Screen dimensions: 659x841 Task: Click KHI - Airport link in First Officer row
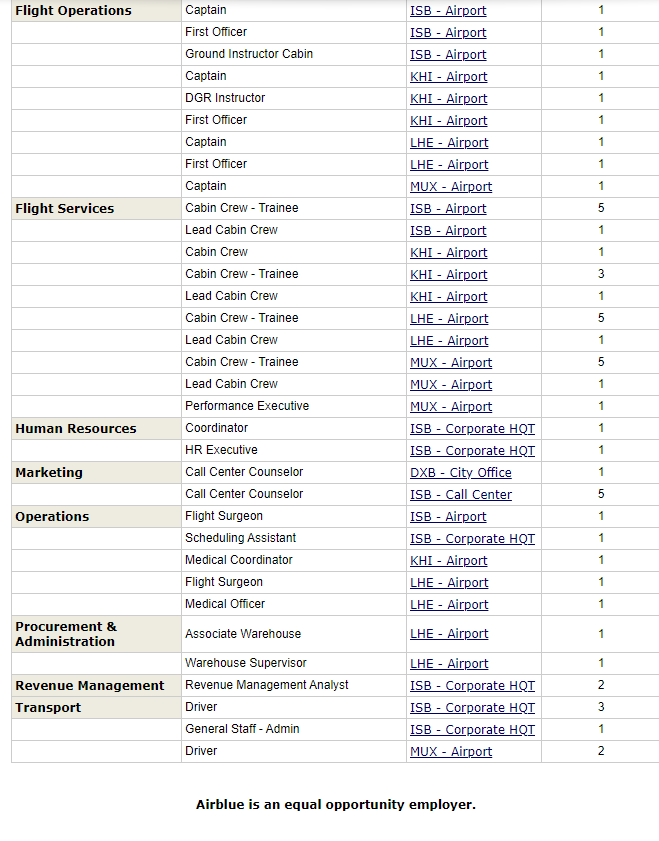pos(448,121)
